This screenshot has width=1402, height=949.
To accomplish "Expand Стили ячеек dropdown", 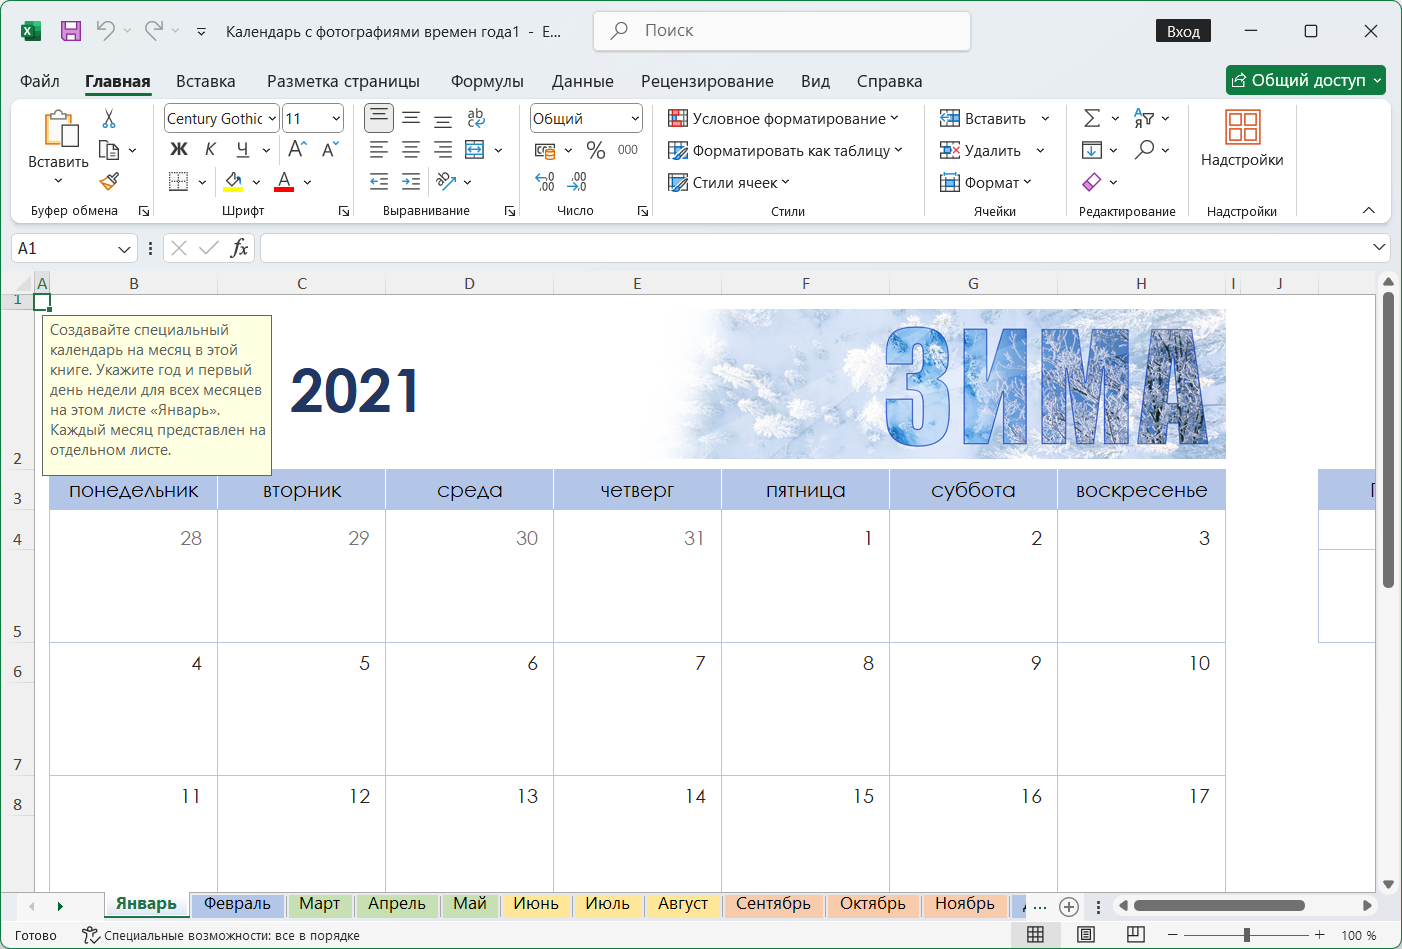I will [x=729, y=182].
